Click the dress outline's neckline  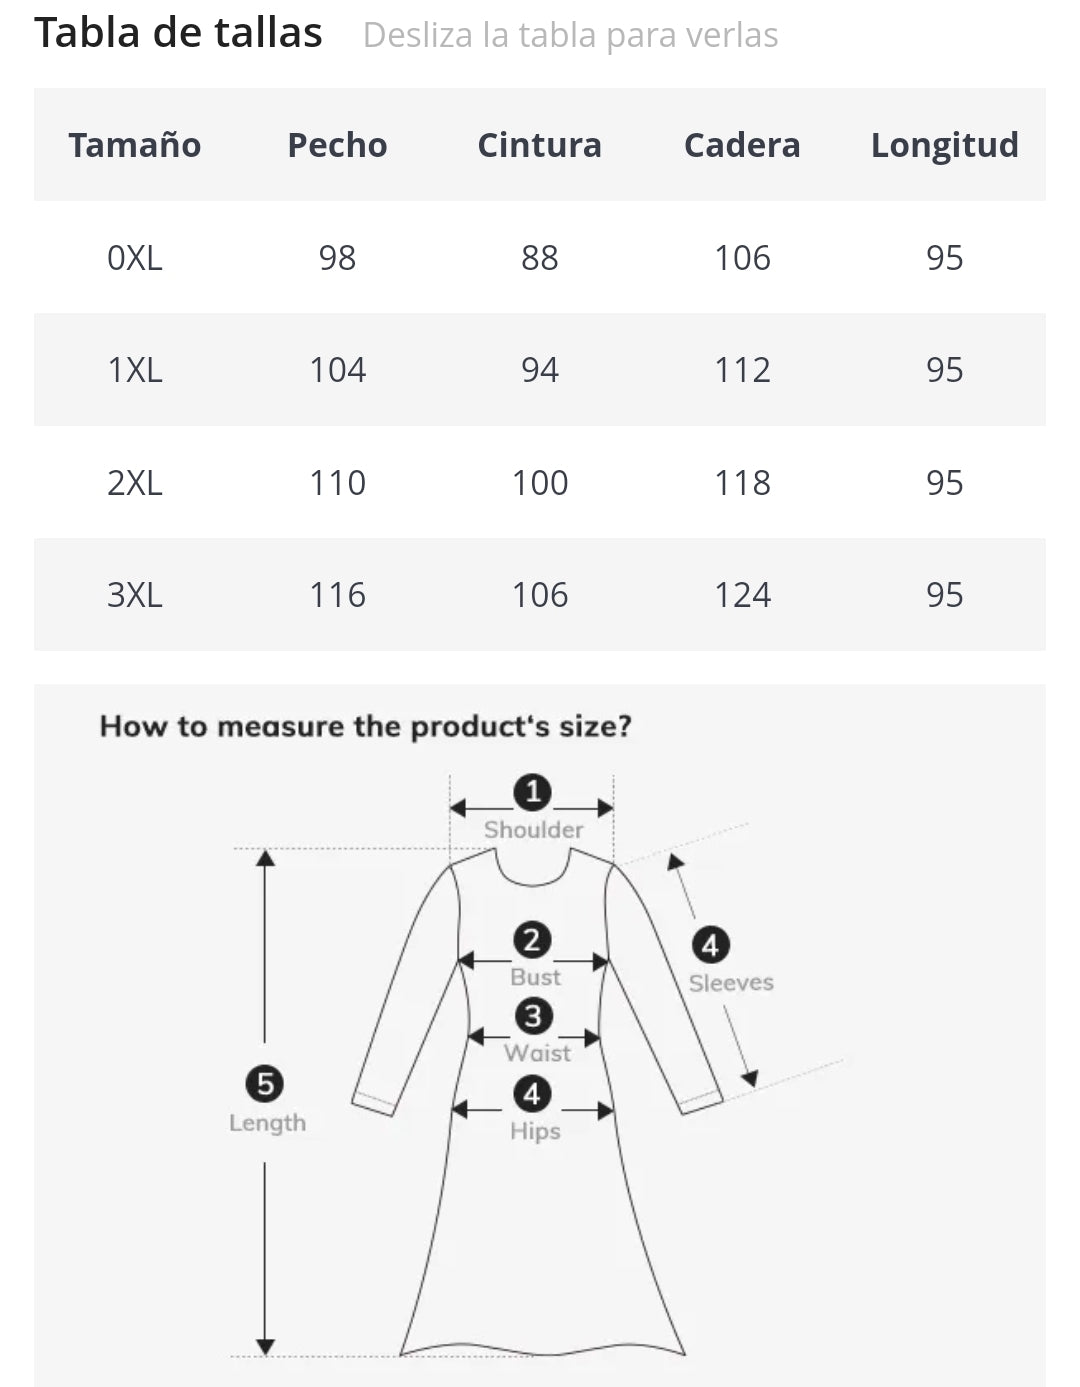point(534,870)
